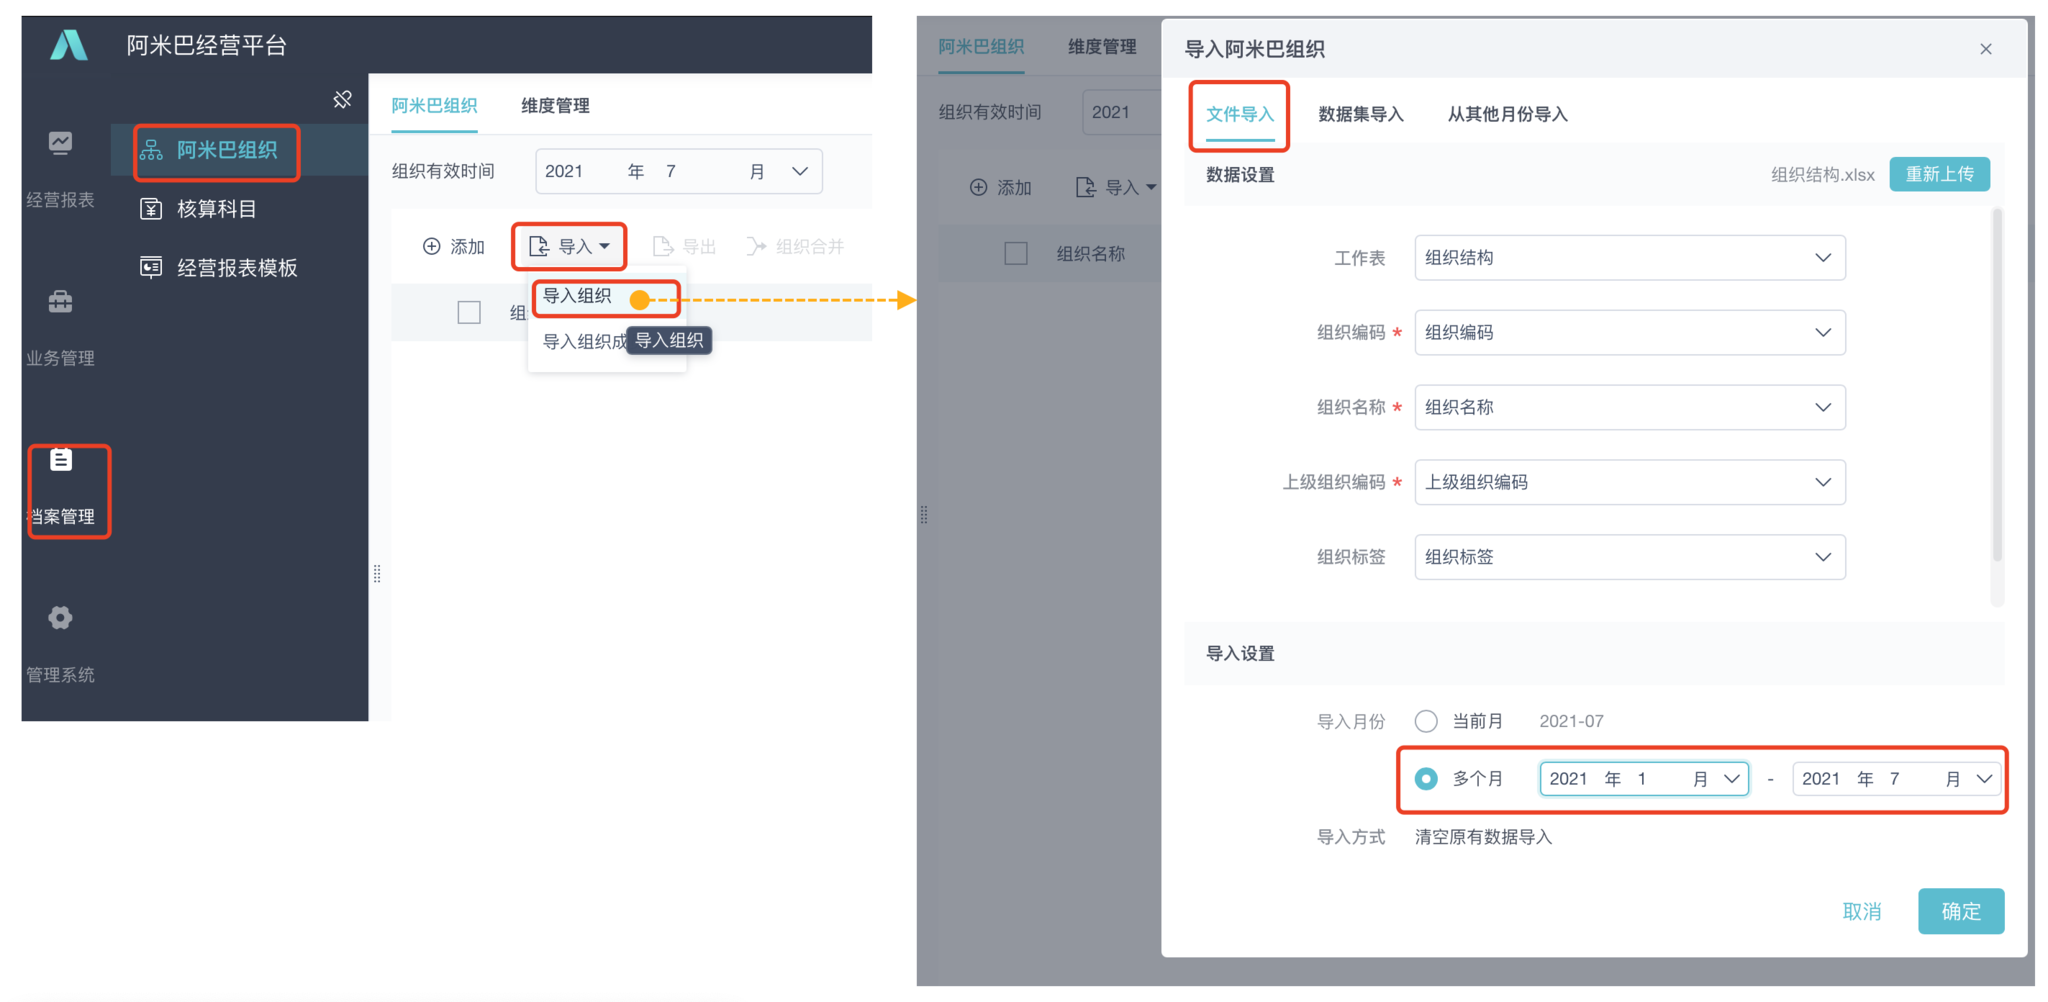
Task: Select the 当前月 radio button
Action: (1426, 721)
